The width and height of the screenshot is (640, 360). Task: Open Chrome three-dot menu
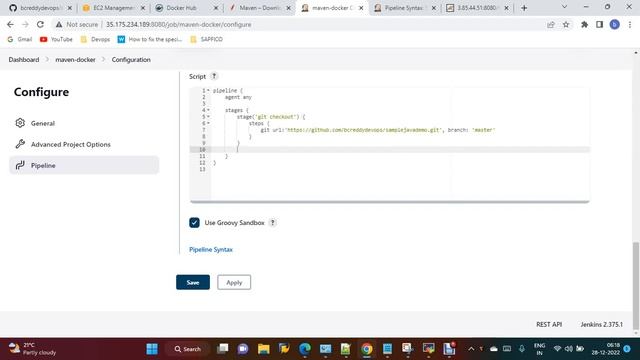[630, 24]
